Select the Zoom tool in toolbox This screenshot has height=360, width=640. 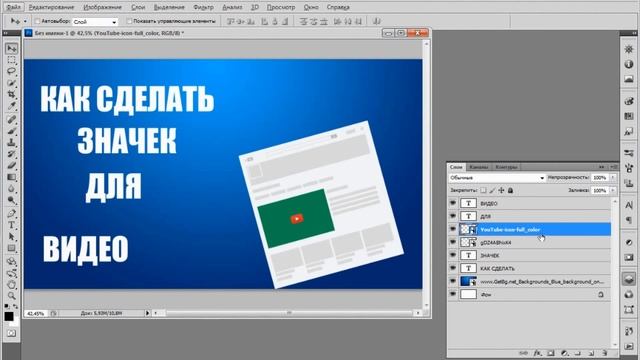pyautogui.click(x=11, y=296)
